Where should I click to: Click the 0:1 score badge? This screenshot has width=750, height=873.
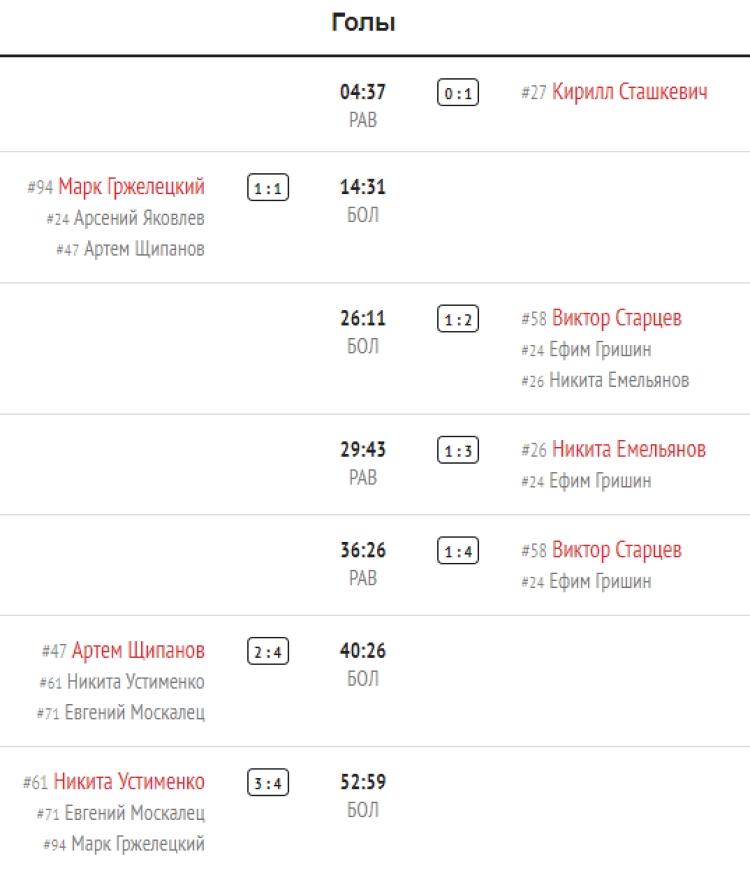458,94
